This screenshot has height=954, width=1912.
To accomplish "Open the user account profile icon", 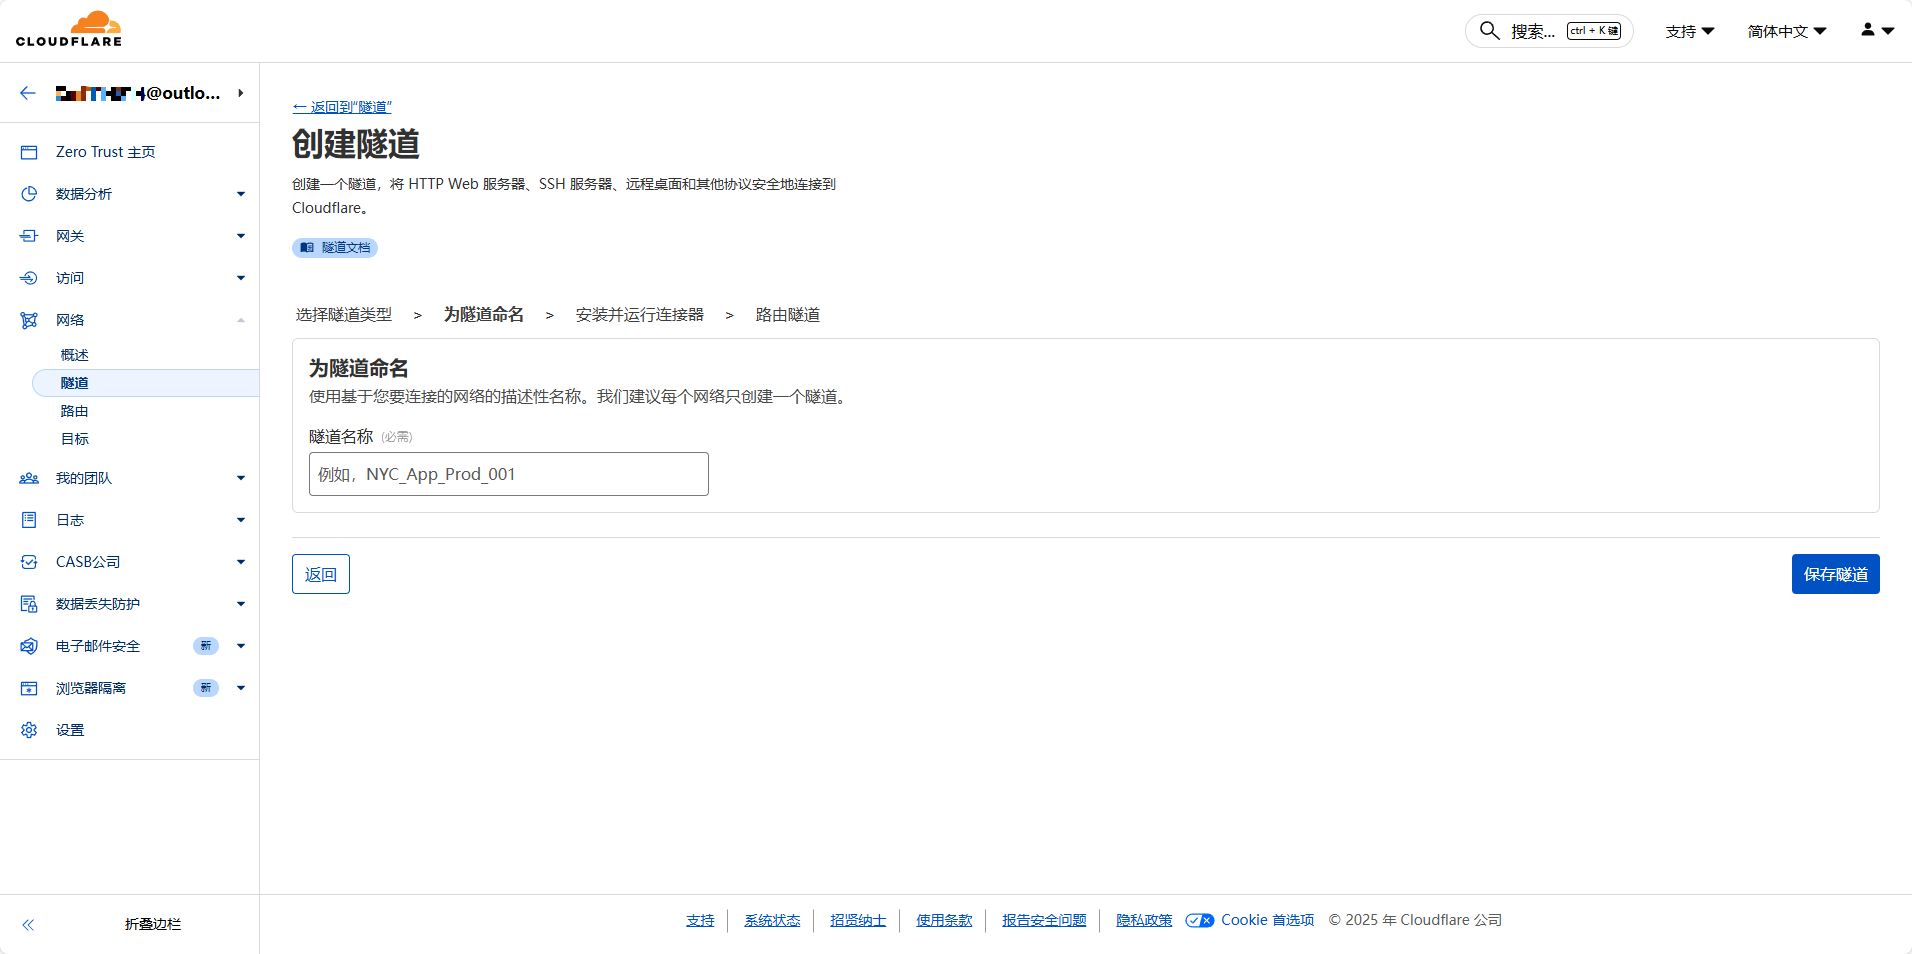I will [1876, 31].
